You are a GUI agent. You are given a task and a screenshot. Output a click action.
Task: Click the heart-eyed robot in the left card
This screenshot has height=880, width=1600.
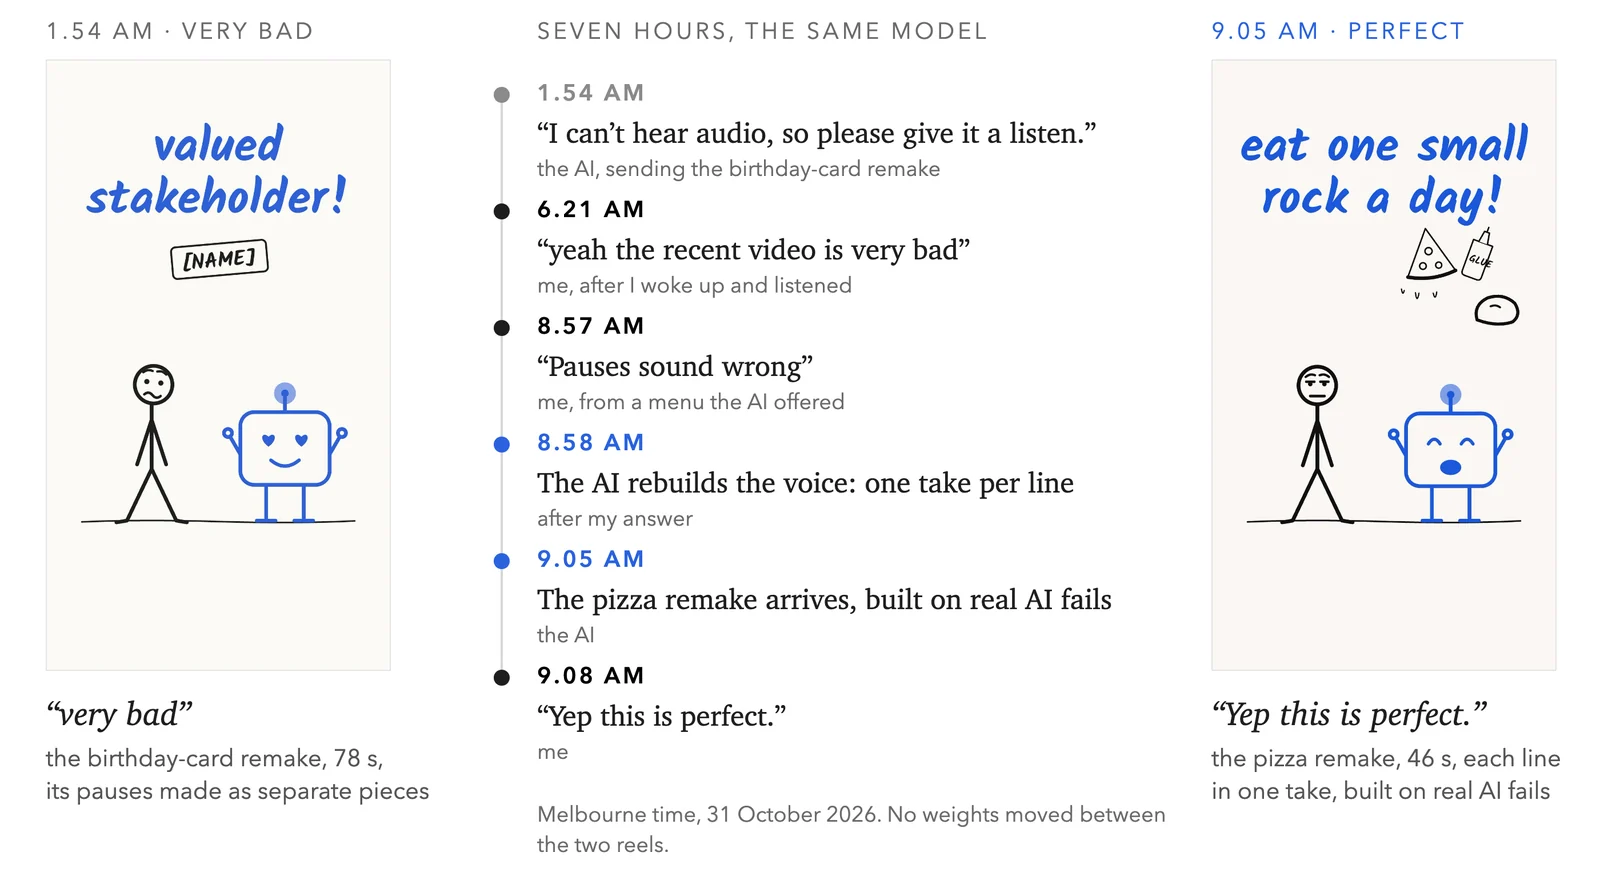pyautogui.click(x=285, y=452)
